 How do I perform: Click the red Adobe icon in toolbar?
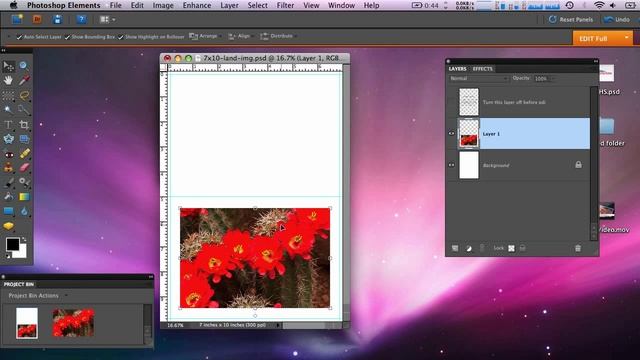[x=37, y=19]
